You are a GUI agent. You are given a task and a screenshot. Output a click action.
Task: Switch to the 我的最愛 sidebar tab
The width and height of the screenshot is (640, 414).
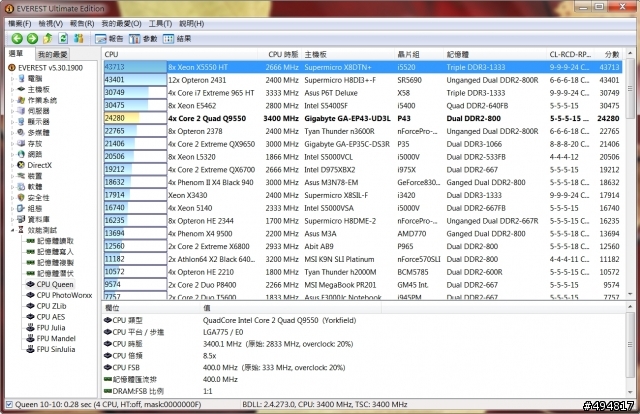click(x=52, y=54)
